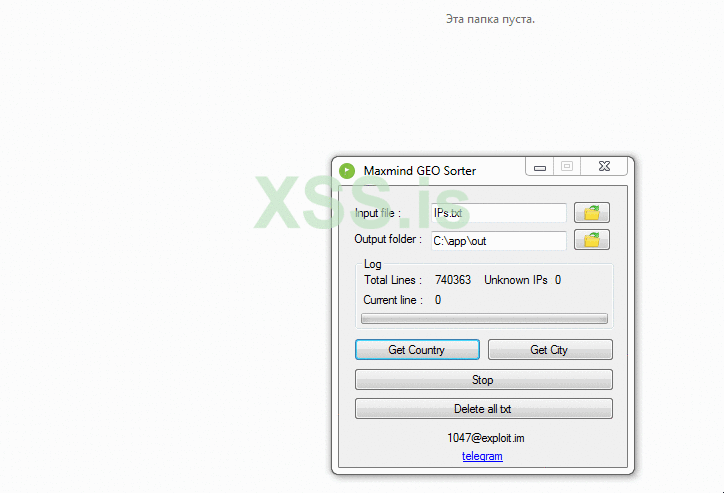Click the 1047@exploit.im contact text

(x=485, y=438)
